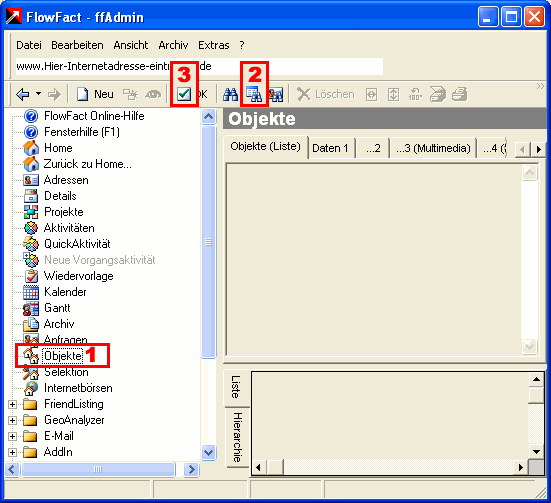Switch to Daten 1 tab
Screen dimensions: 551x503
pyautogui.click(x=331, y=148)
